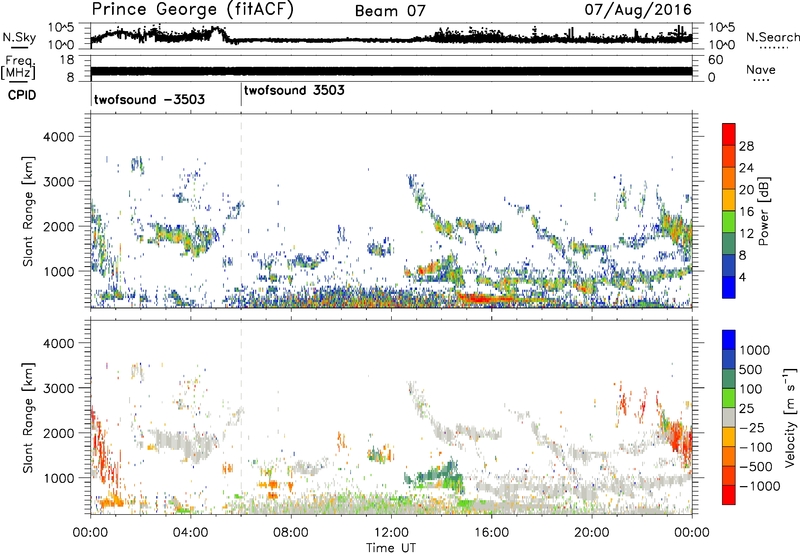
Task: Click the left '10^5' noise axis label
Action: (x=61, y=27)
